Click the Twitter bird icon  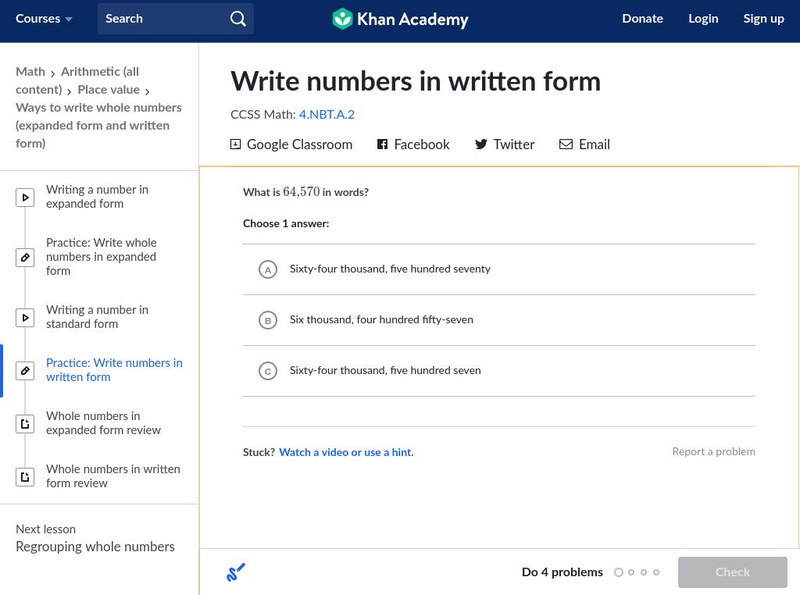[x=481, y=145]
